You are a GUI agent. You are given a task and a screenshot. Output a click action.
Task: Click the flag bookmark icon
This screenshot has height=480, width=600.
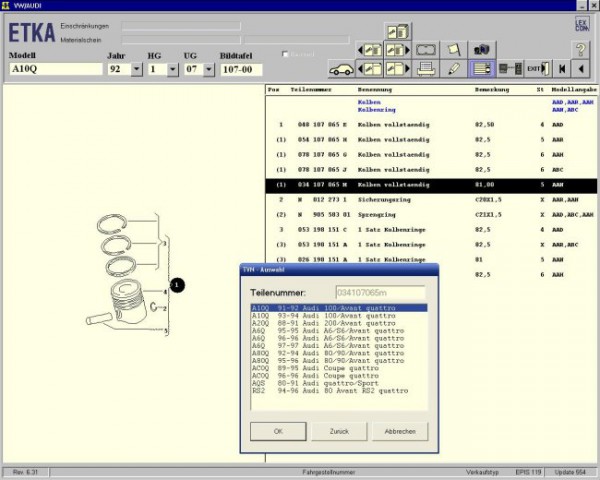tap(454, 50)
